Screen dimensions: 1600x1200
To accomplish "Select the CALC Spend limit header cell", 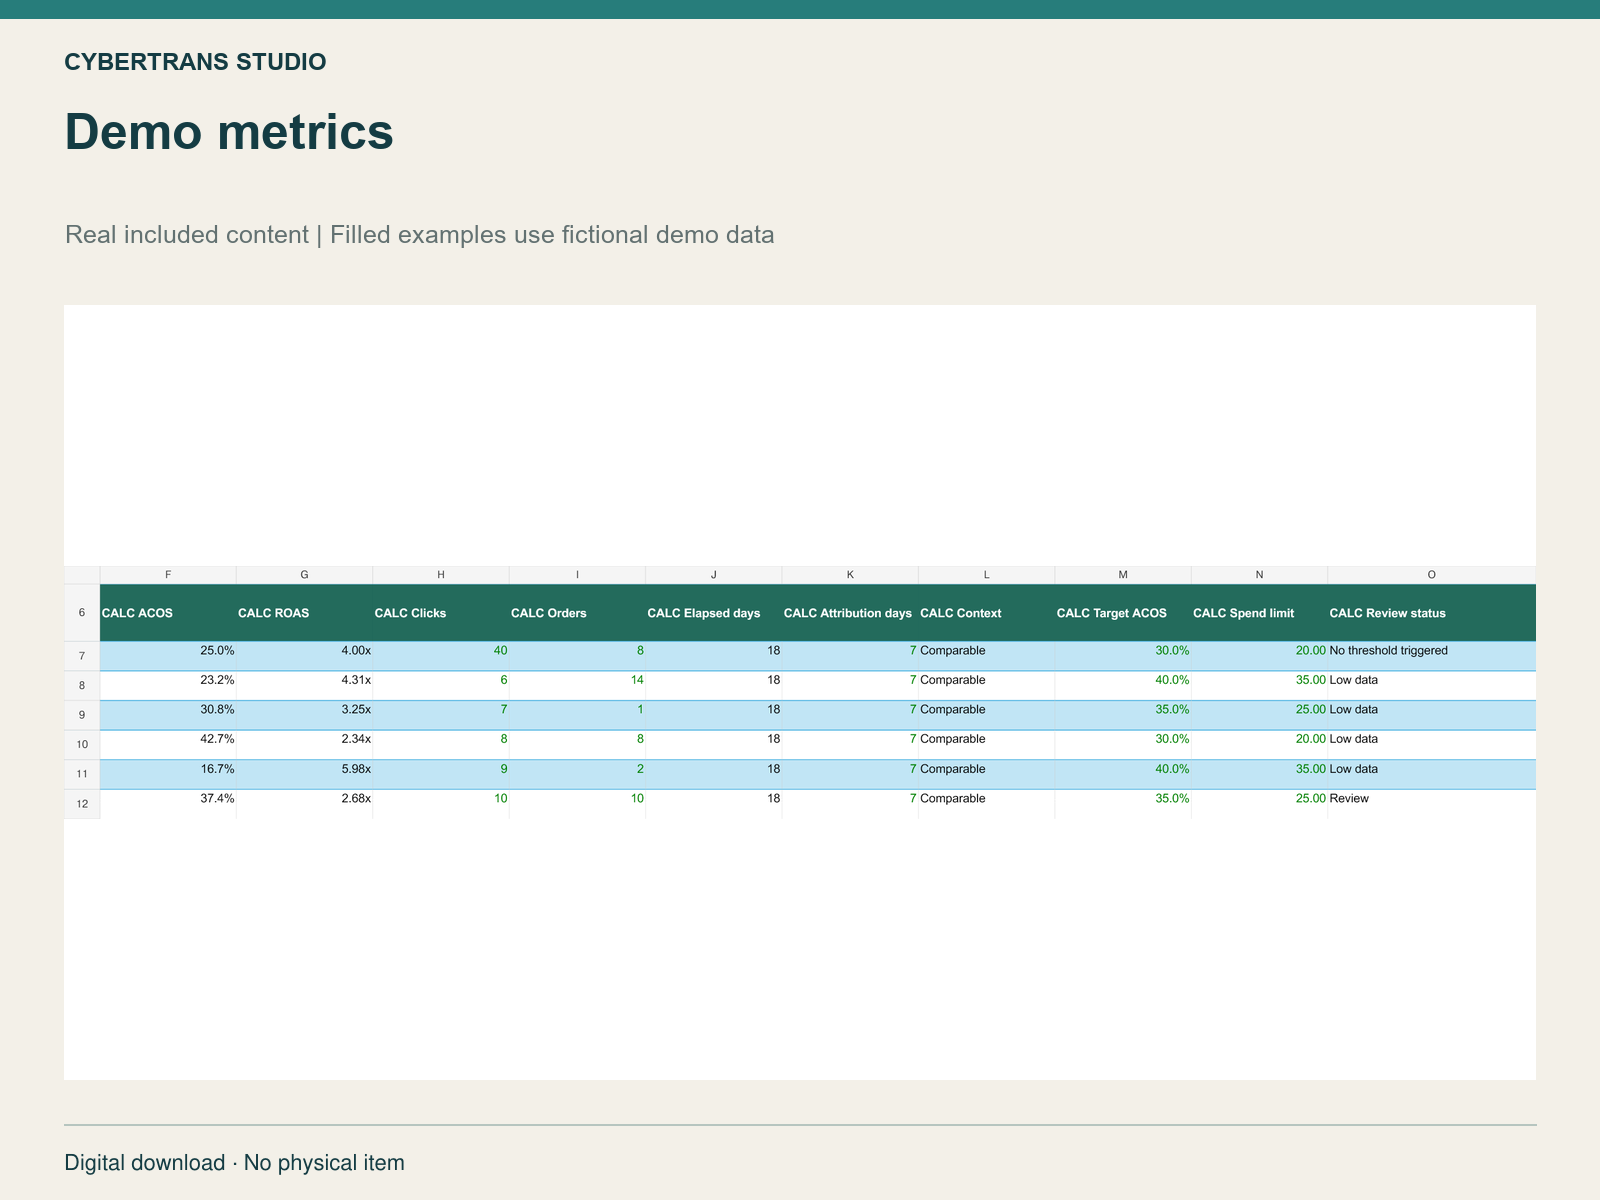I will [x=1259, y=613].
